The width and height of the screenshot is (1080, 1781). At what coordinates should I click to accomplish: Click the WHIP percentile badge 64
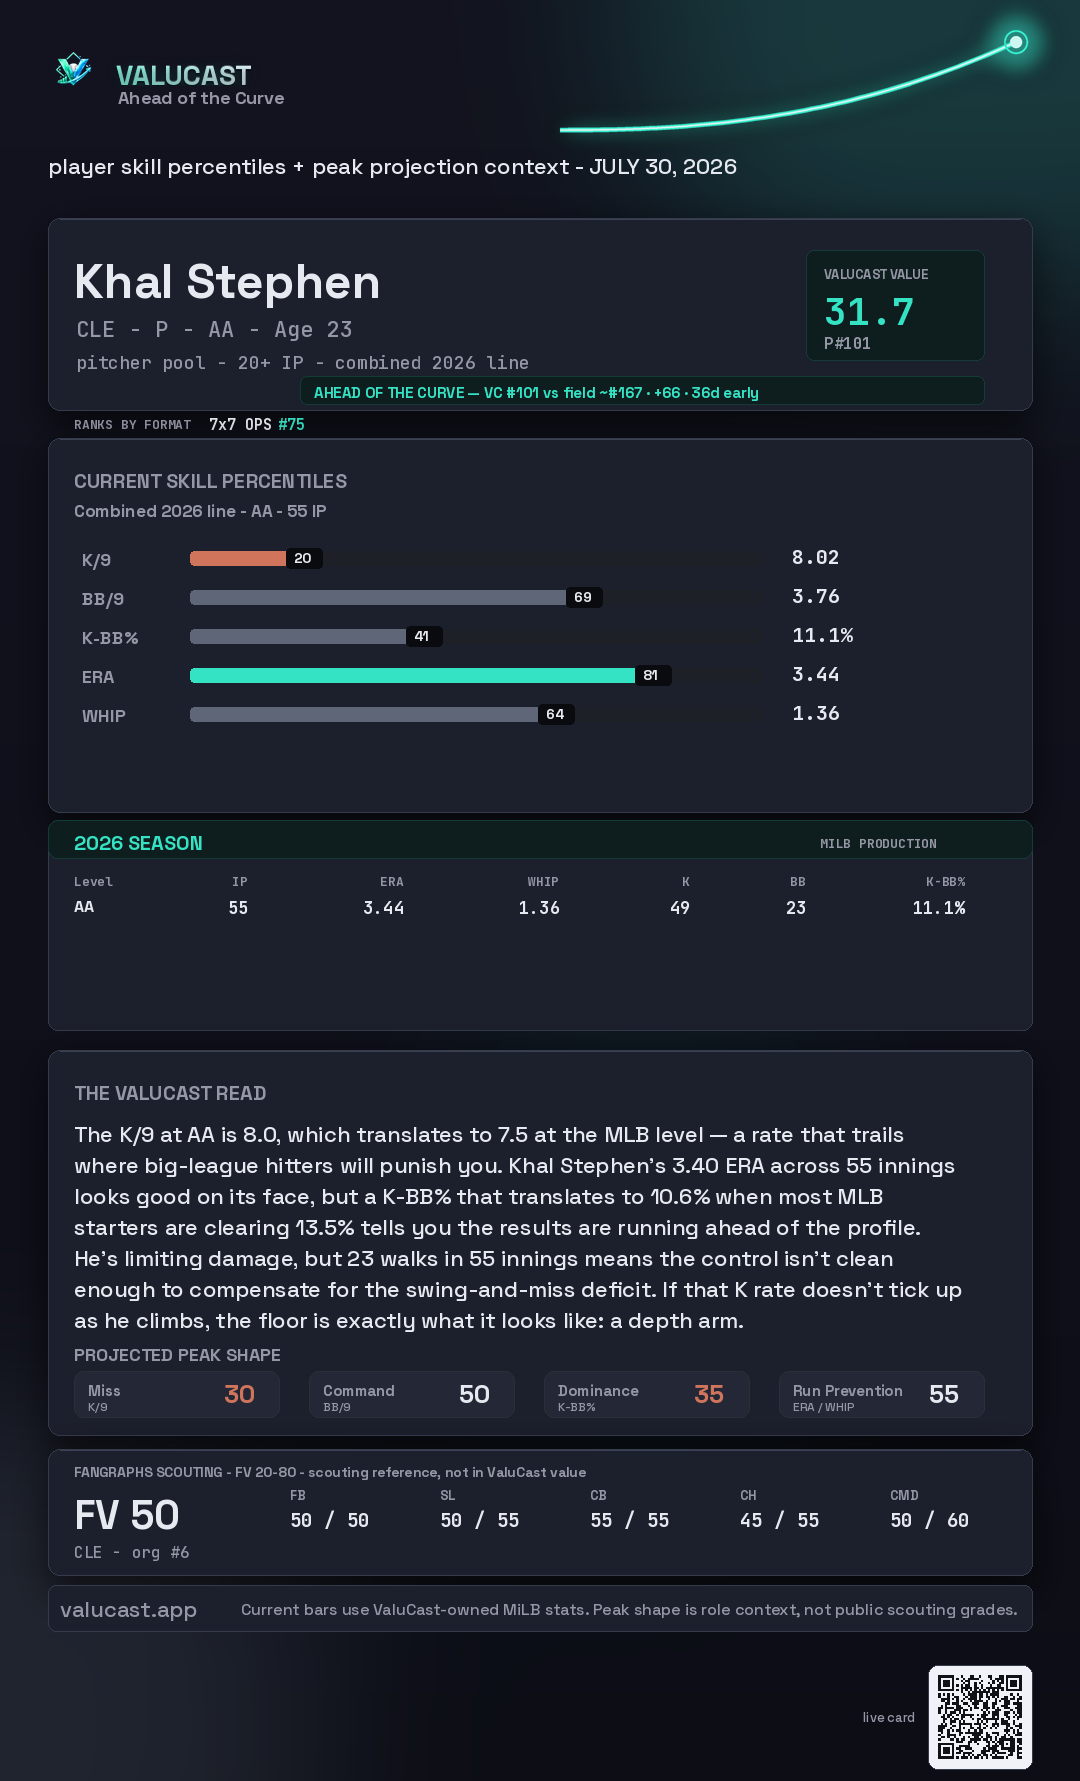coord(555,714)
